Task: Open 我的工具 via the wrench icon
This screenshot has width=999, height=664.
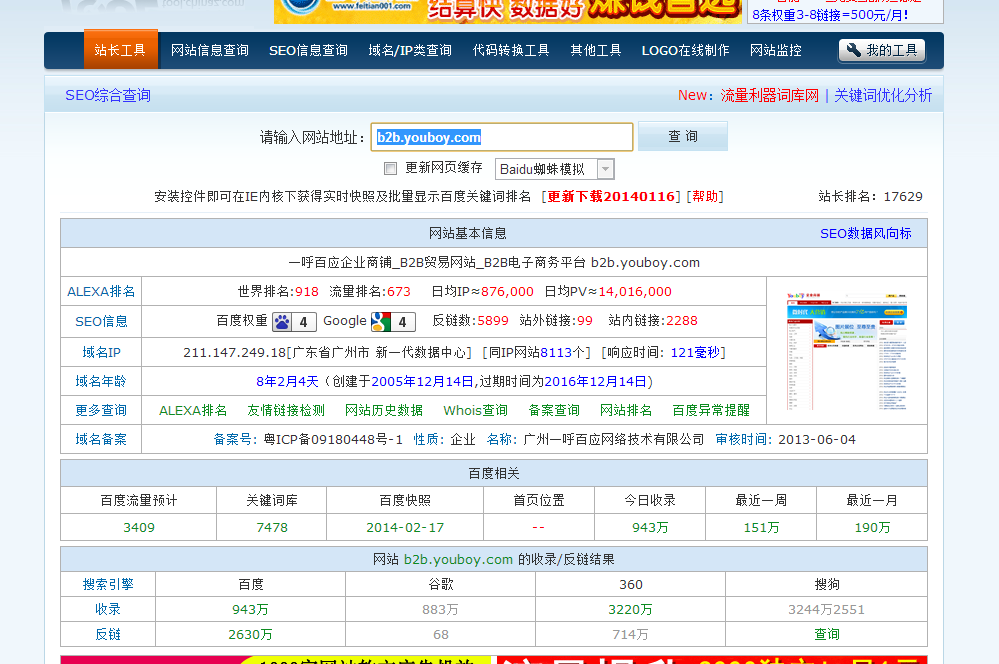Action: click(854, 50)
